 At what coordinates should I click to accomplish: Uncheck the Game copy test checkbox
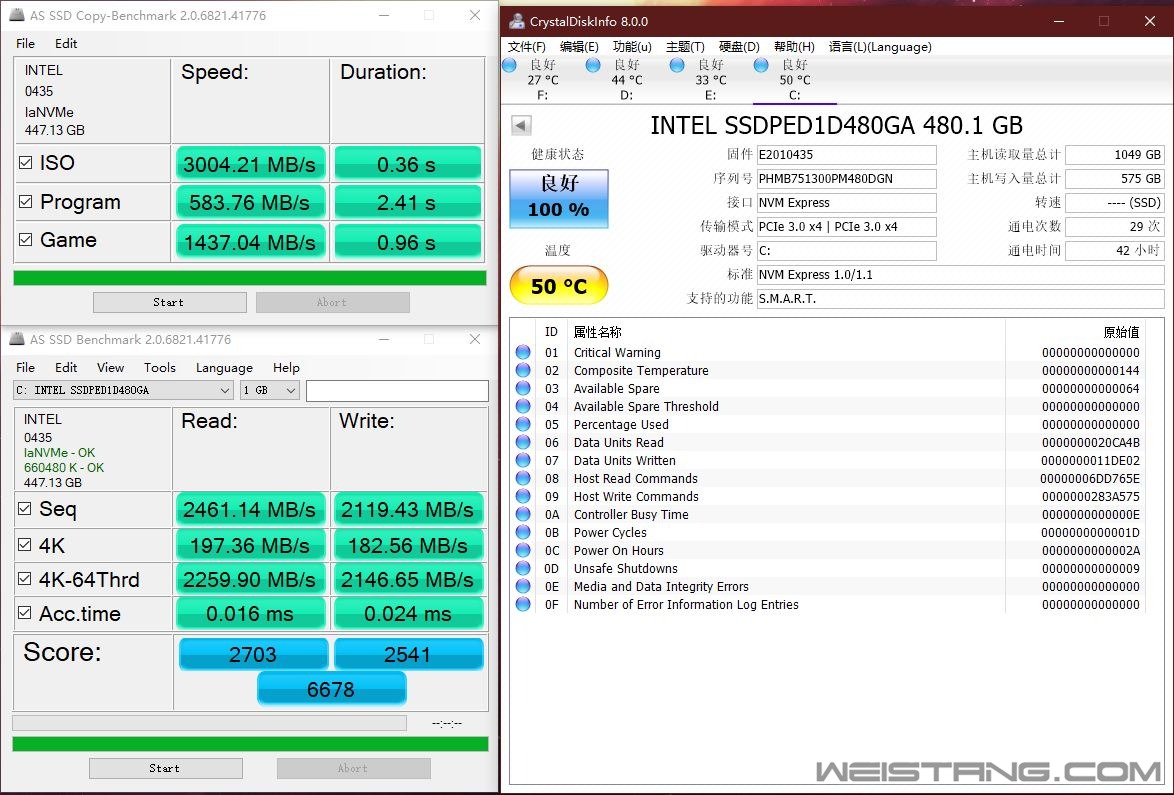25,240
